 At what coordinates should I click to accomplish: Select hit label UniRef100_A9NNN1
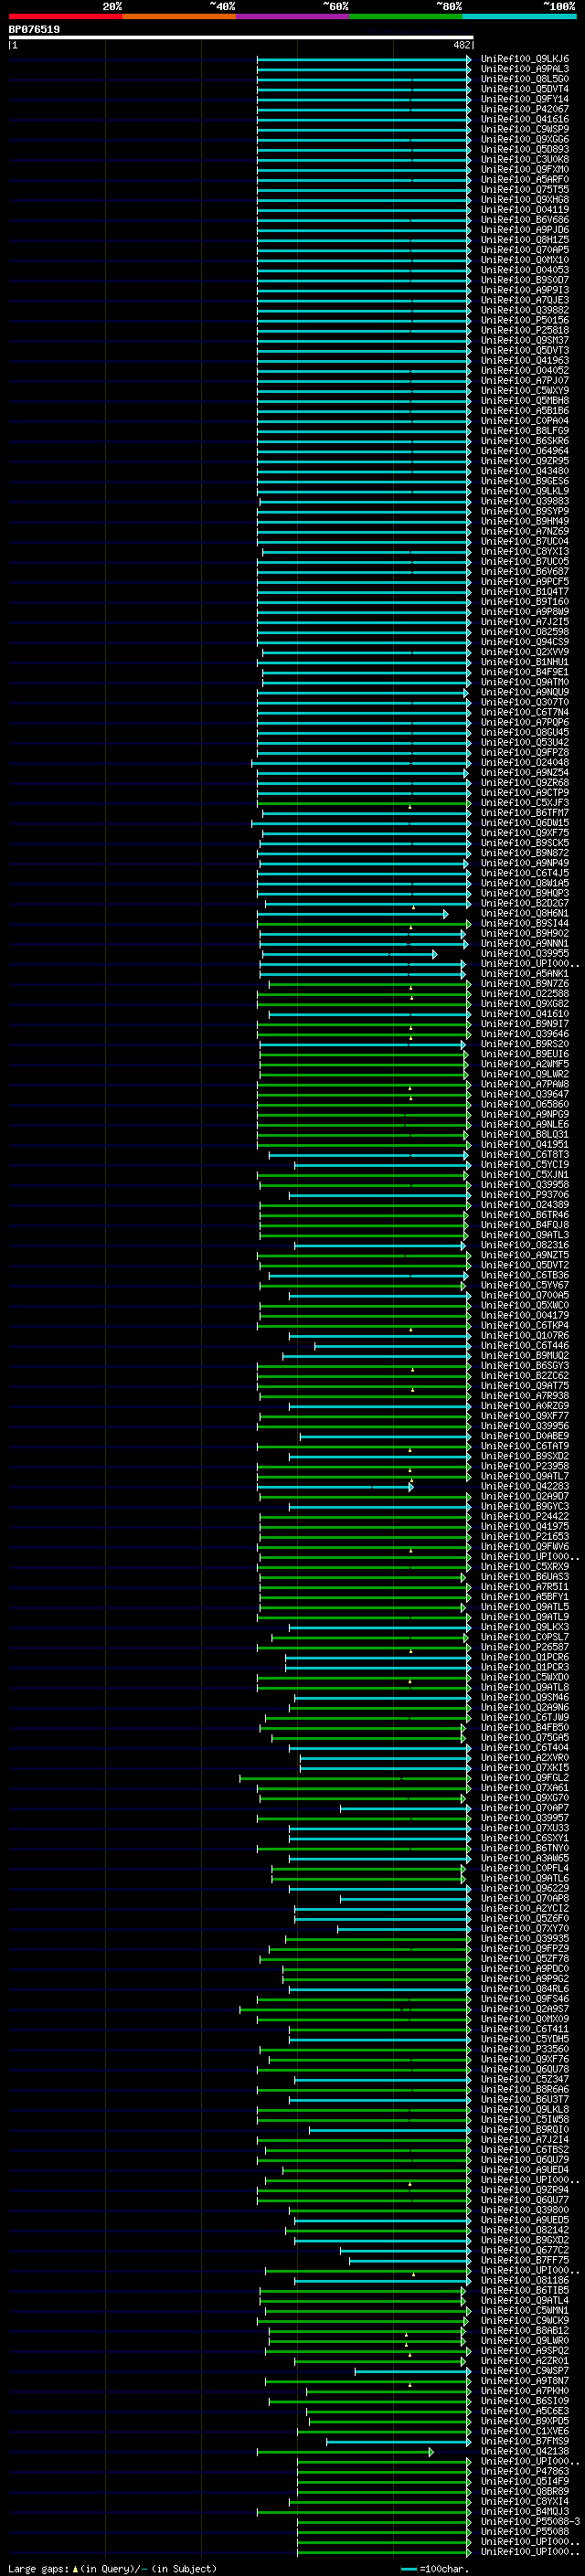[x=525, y=944]
